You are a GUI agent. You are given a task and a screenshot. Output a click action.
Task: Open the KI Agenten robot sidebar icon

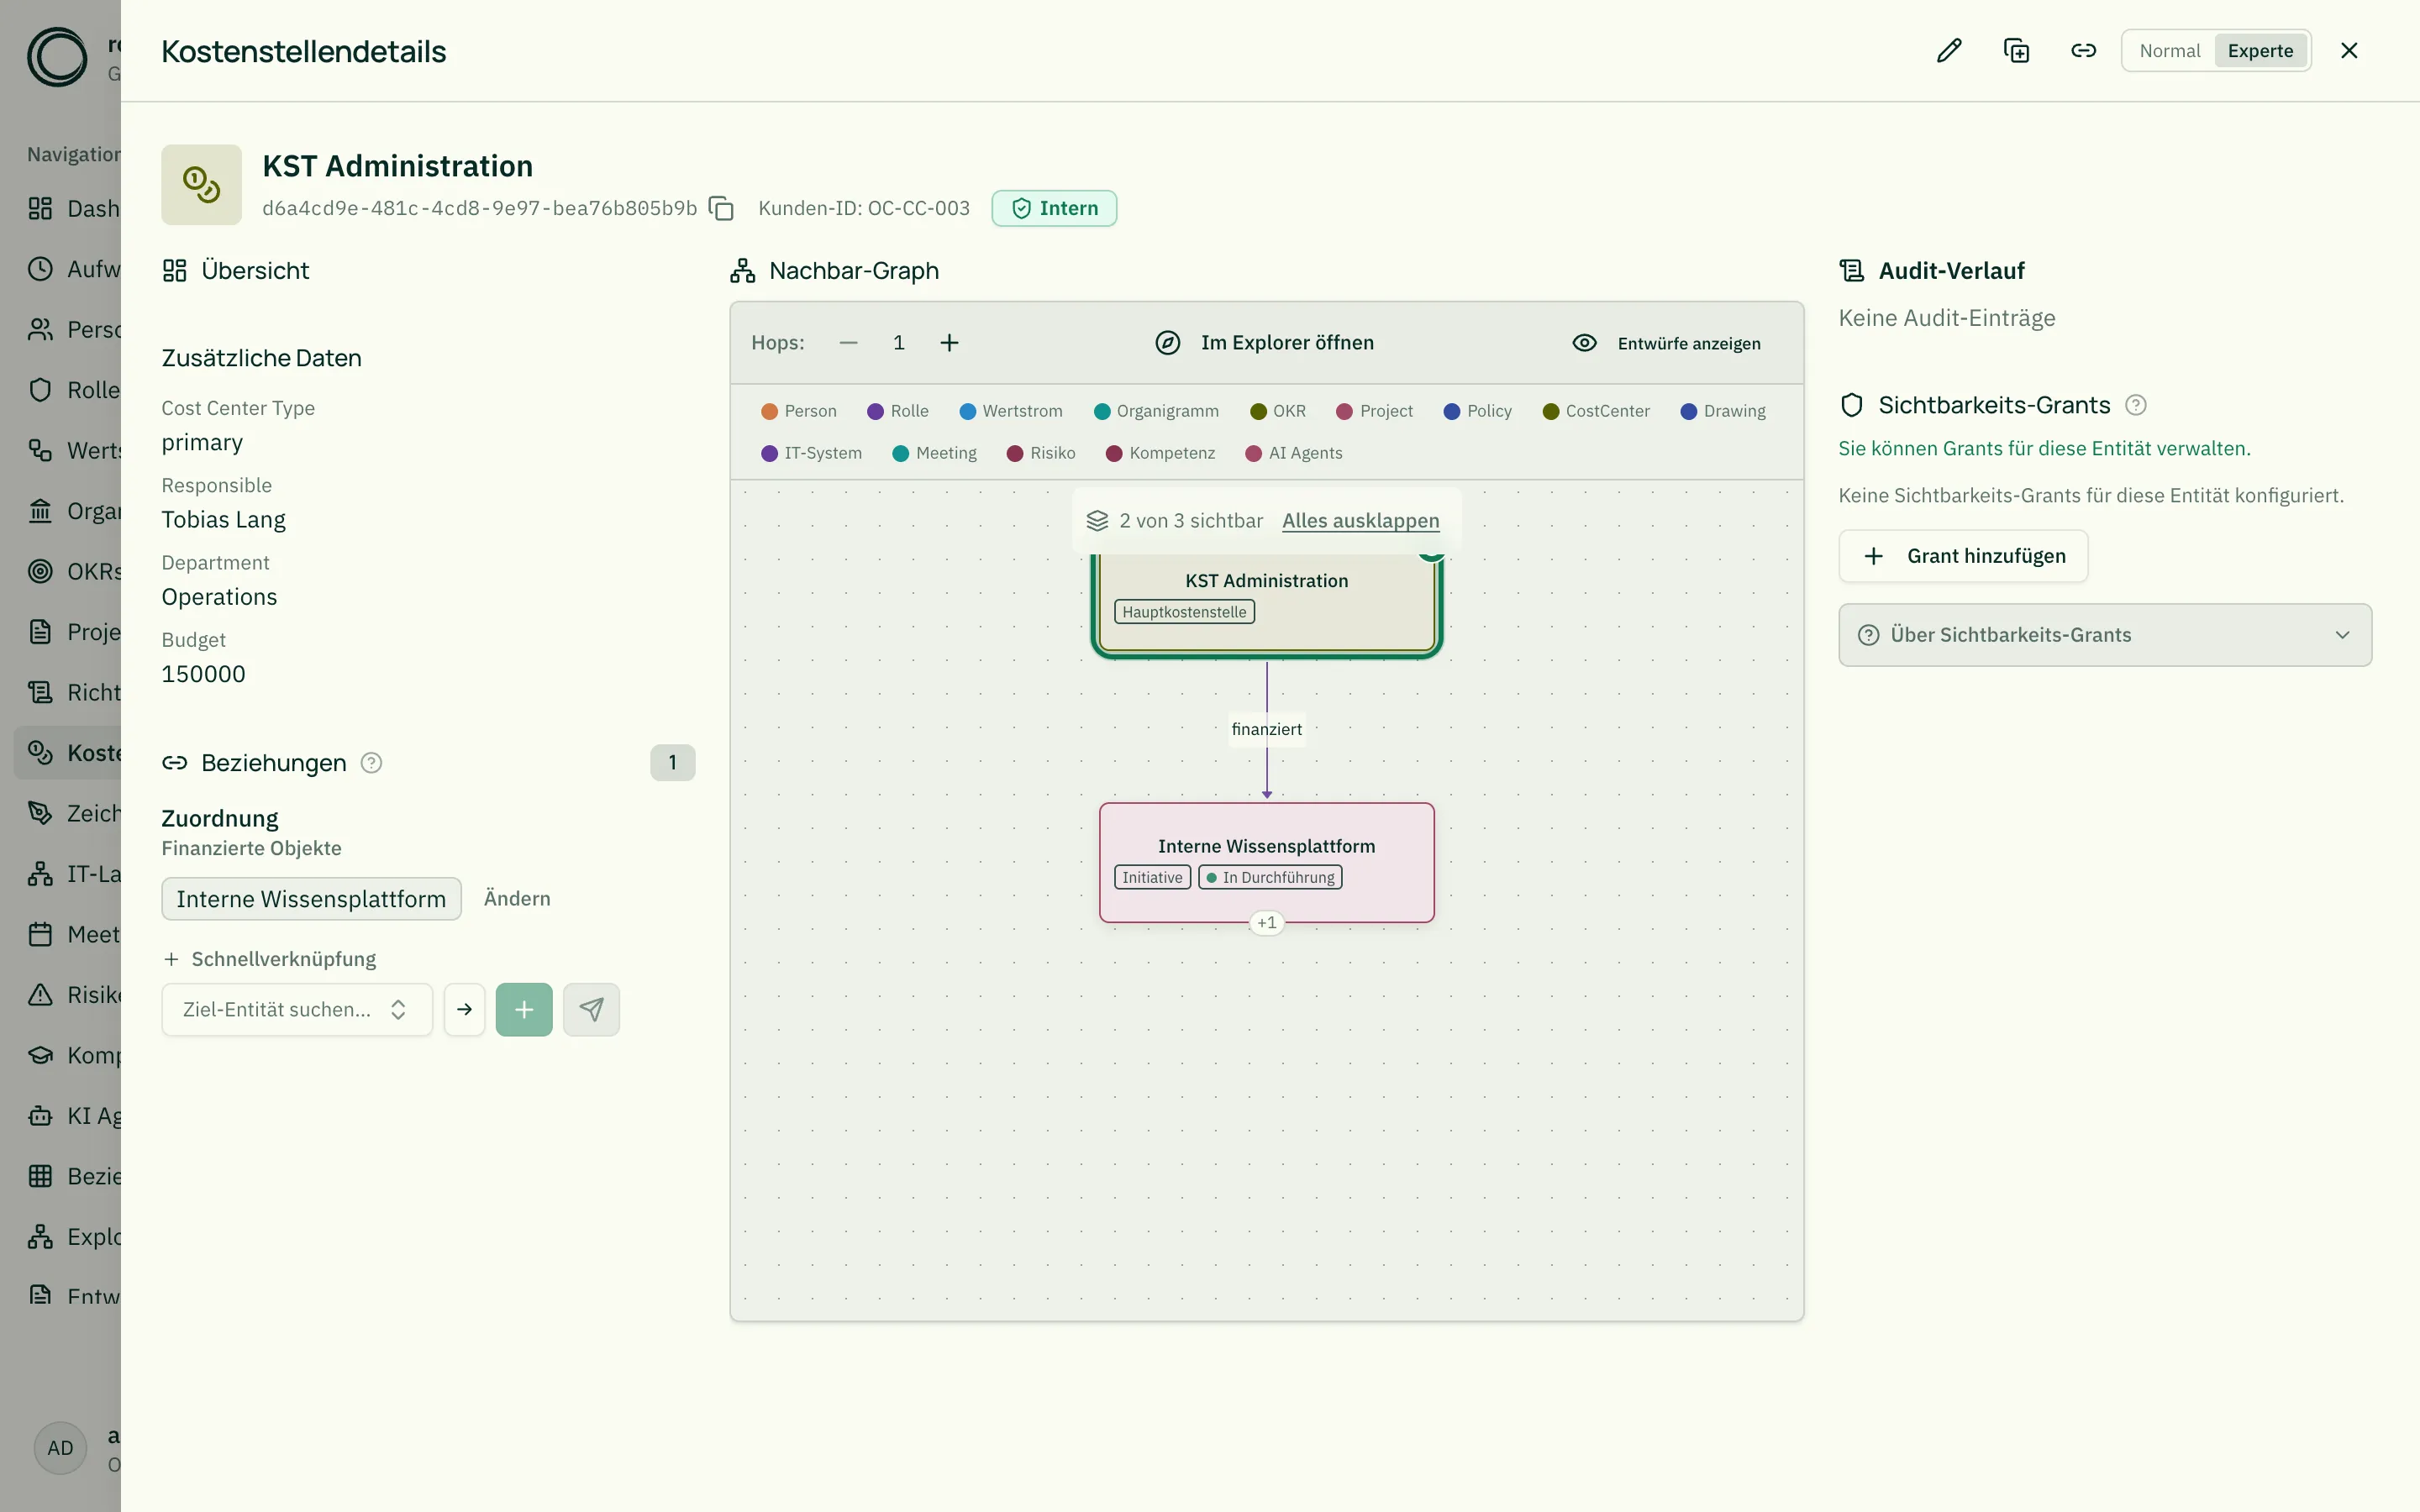[x=40, y=1115]
